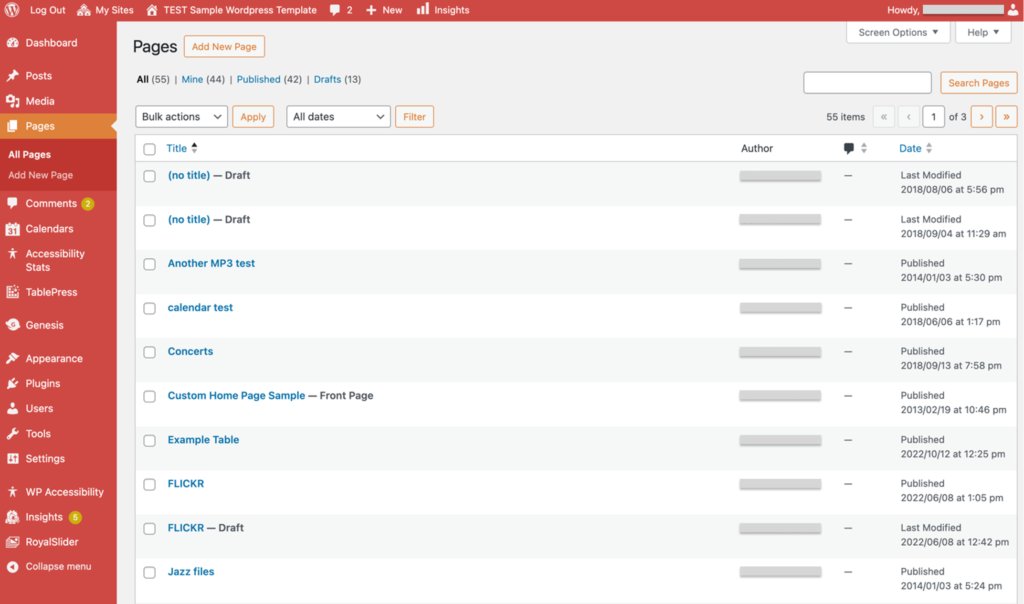Expand the All dates filter dropdown
The height and width of the screenshot is (604, 1024).
pos(337,117)
